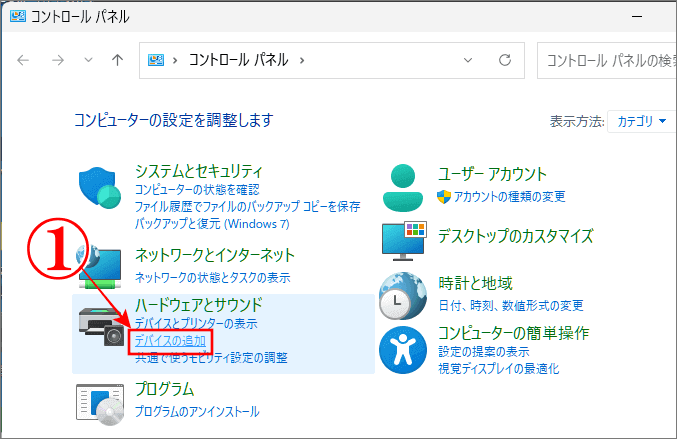The image size is (677, 439).
Task: Open デバイスとプリンターの表示 link
Action: 196,324
